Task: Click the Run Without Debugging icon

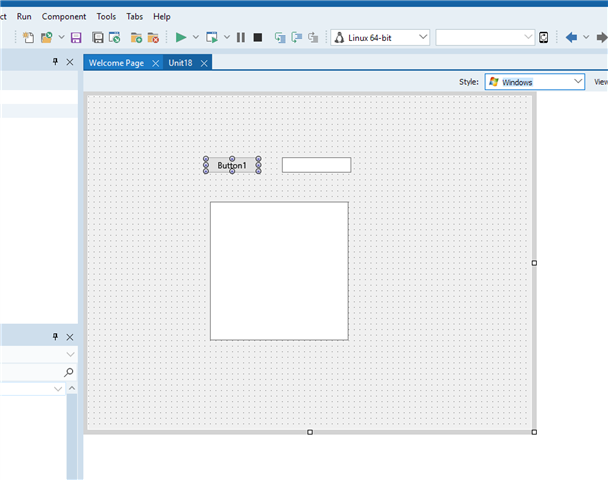Action: tap(212, 38)
